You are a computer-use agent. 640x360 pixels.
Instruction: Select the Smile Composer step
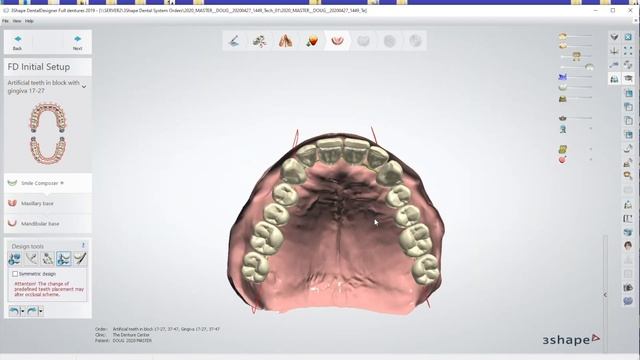[48, 183]
